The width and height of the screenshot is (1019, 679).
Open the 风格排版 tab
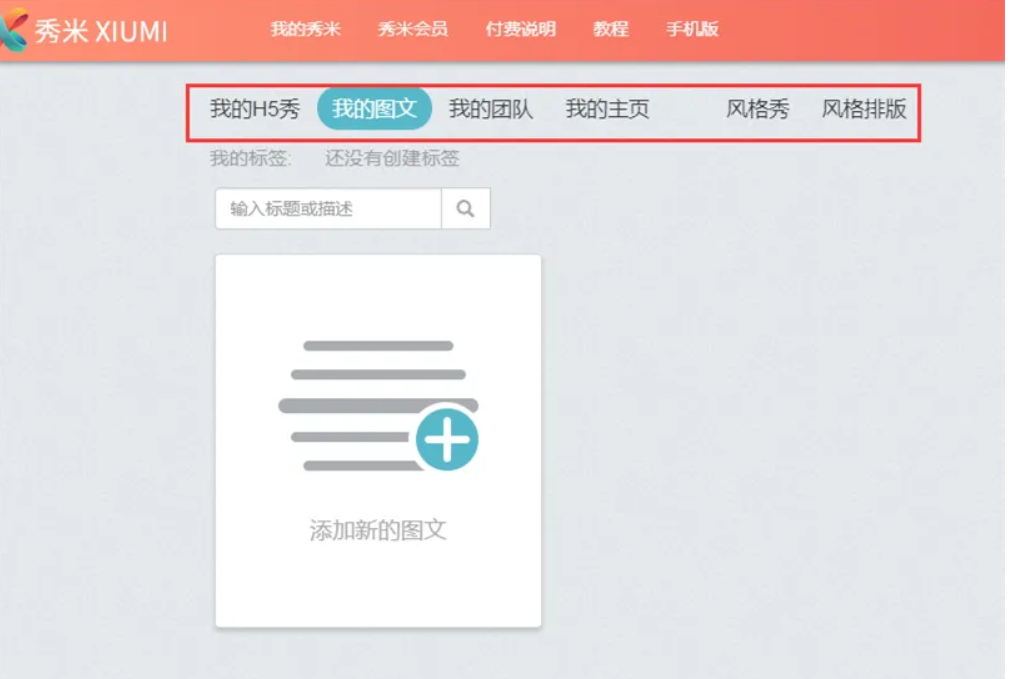[864, 109]
